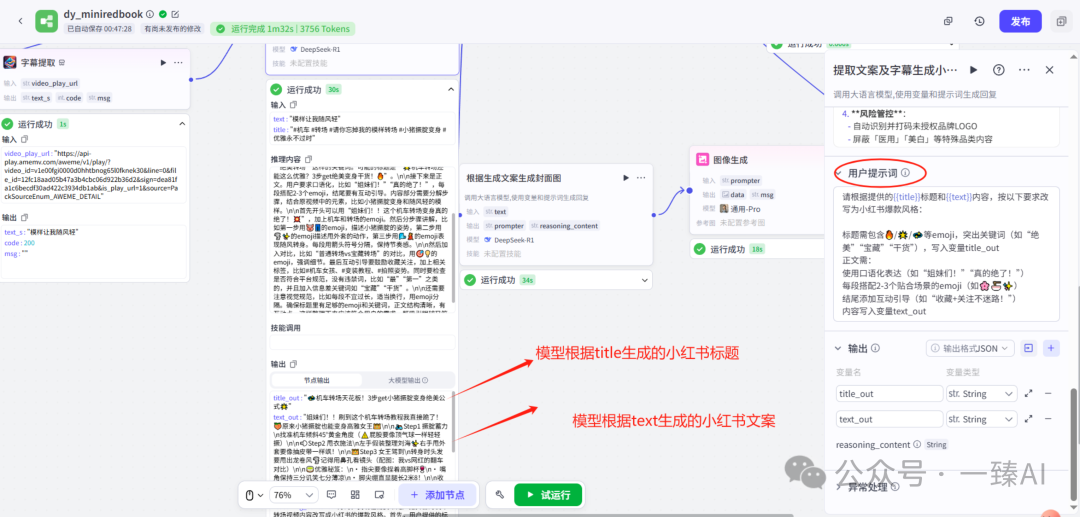
Task: Expand 图像生成 运行成功 18s result panel
Action: pos(756,249)
